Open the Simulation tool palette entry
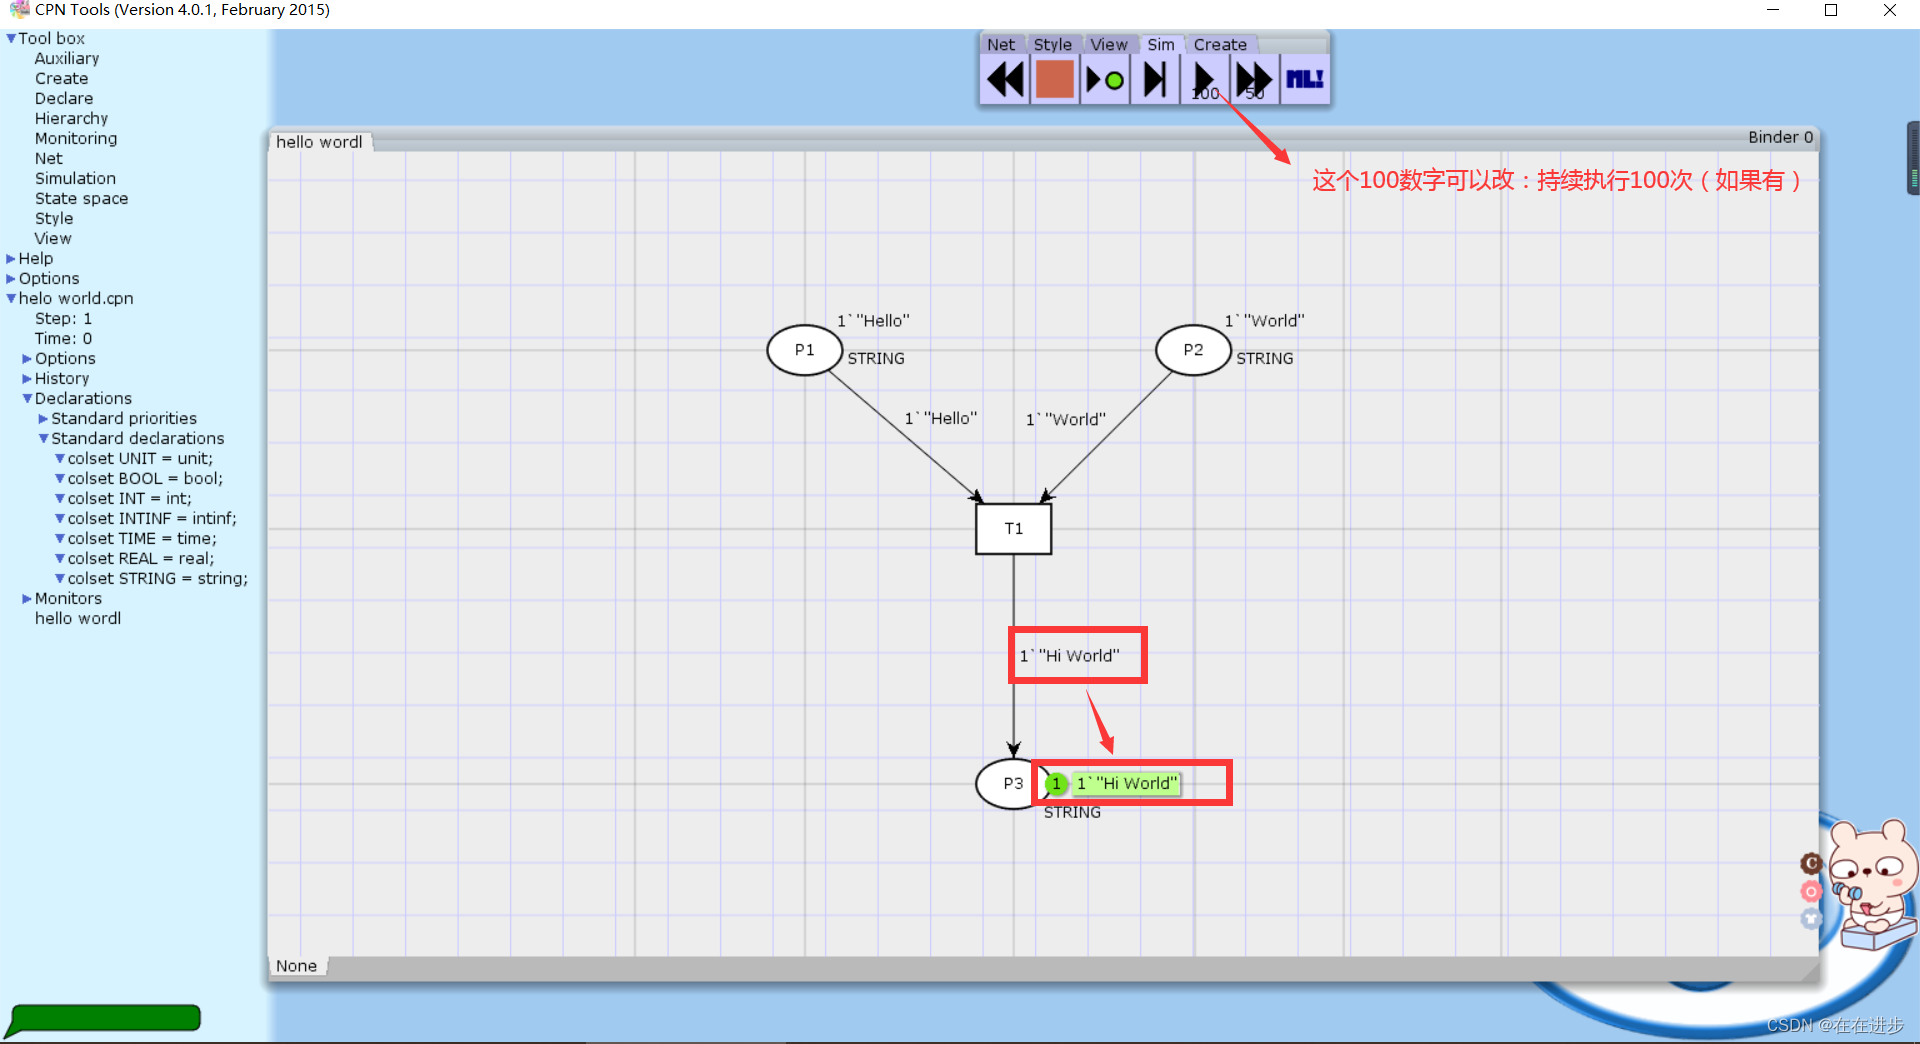1920x1044 pixels. pos(75,178)
